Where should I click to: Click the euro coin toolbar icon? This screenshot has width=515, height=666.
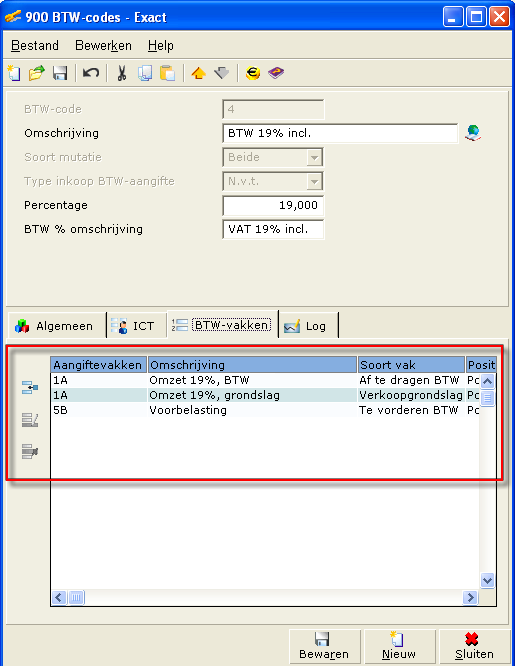point(253,73)
